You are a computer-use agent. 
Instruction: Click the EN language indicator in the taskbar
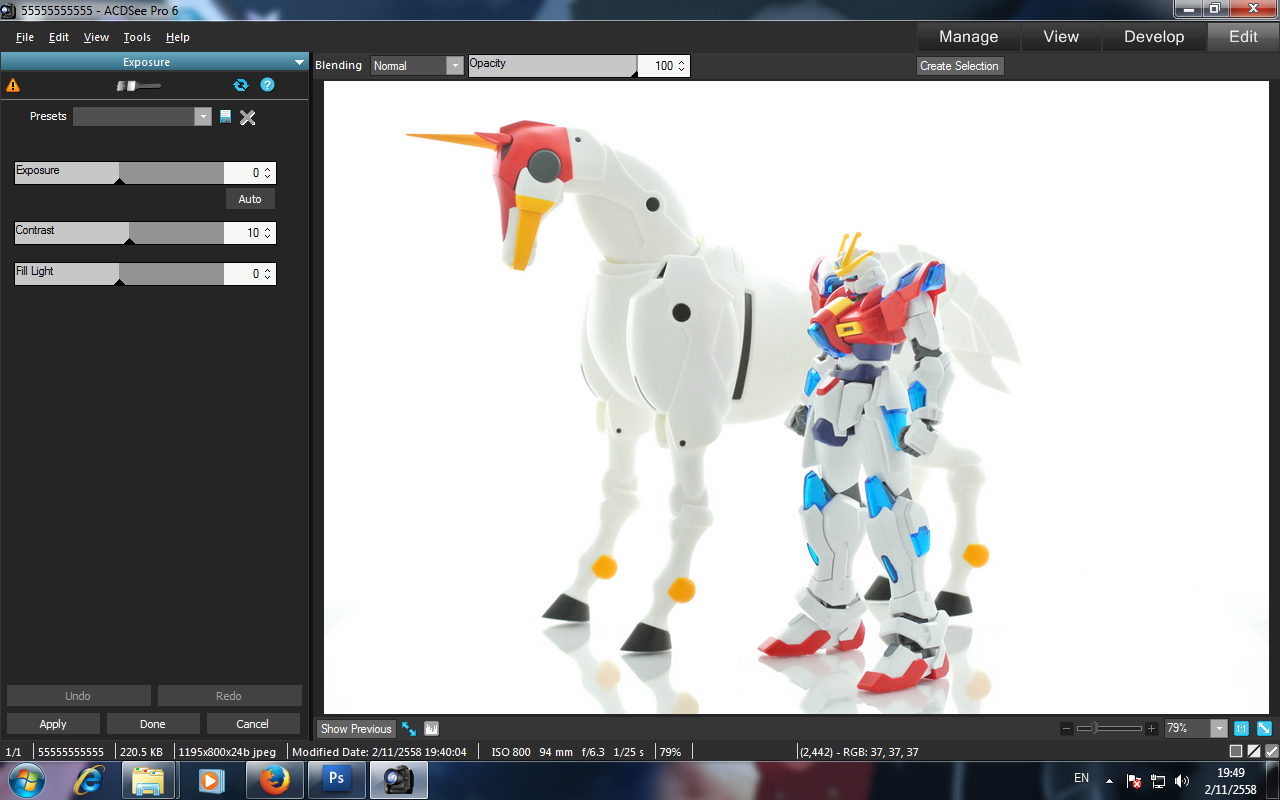(x=1081, y=778)
